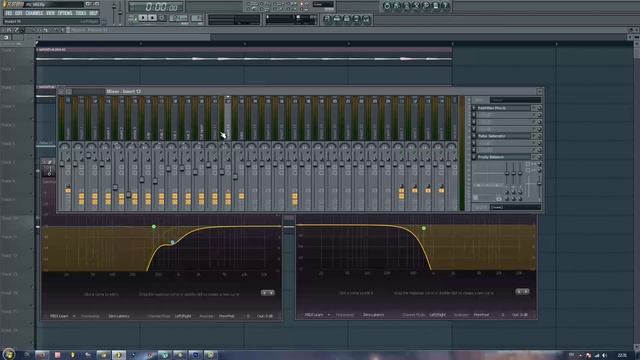The height and width of the screenshot is (360, 640).
Task: Open the TOOLS menu
Action: 81,13
